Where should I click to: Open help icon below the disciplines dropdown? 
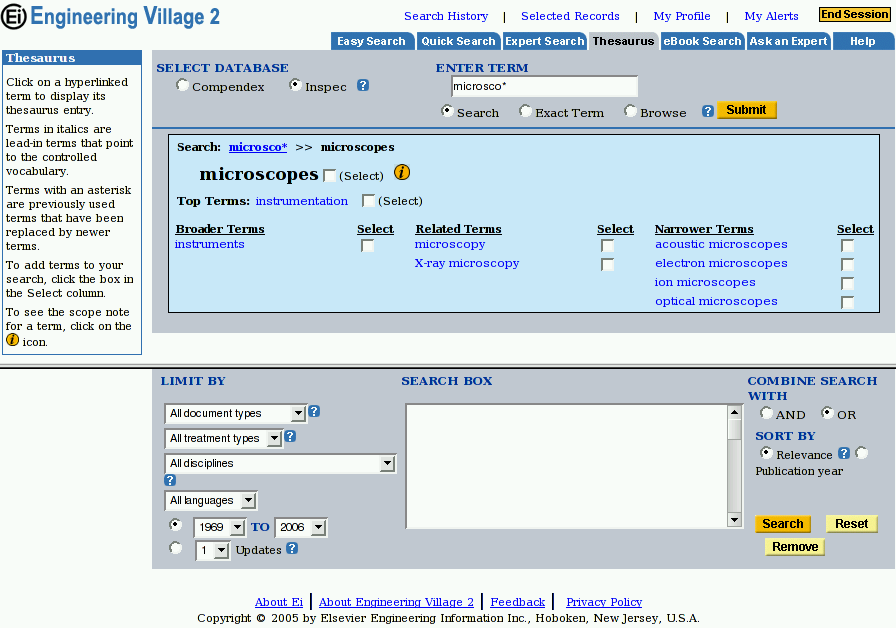170,480
